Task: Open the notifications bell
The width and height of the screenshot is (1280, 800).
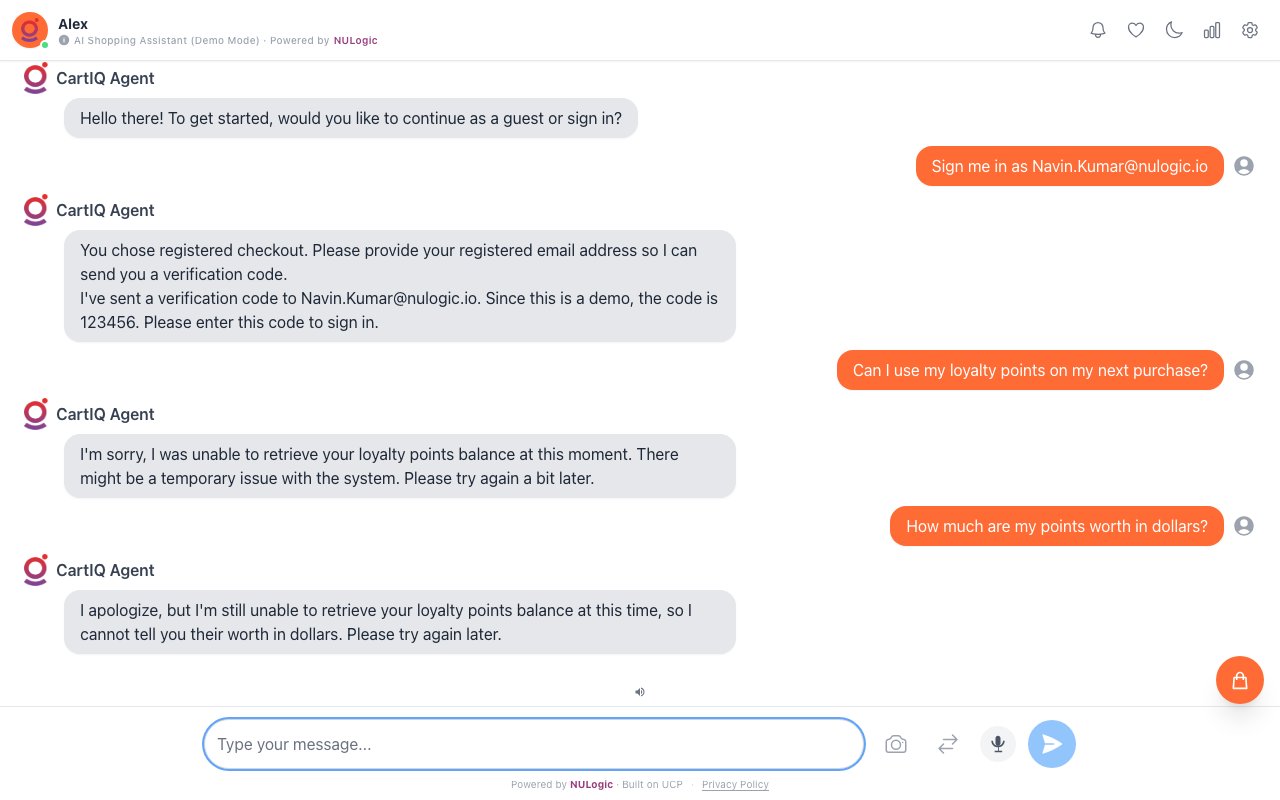Action: [1098, 30]
